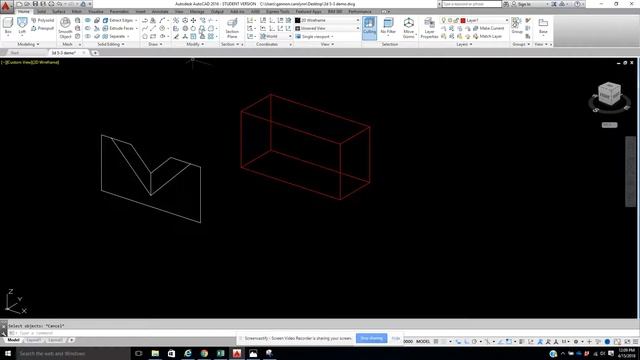The image size is (640, 360).
Task: Switch to the Surface ribbon tab
Action: (x=59, y=11)
